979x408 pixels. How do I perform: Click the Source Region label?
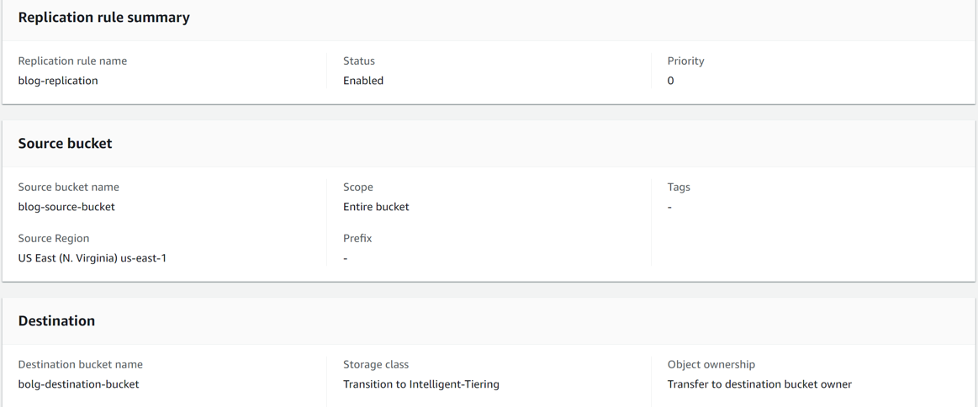tap(53, 238)
